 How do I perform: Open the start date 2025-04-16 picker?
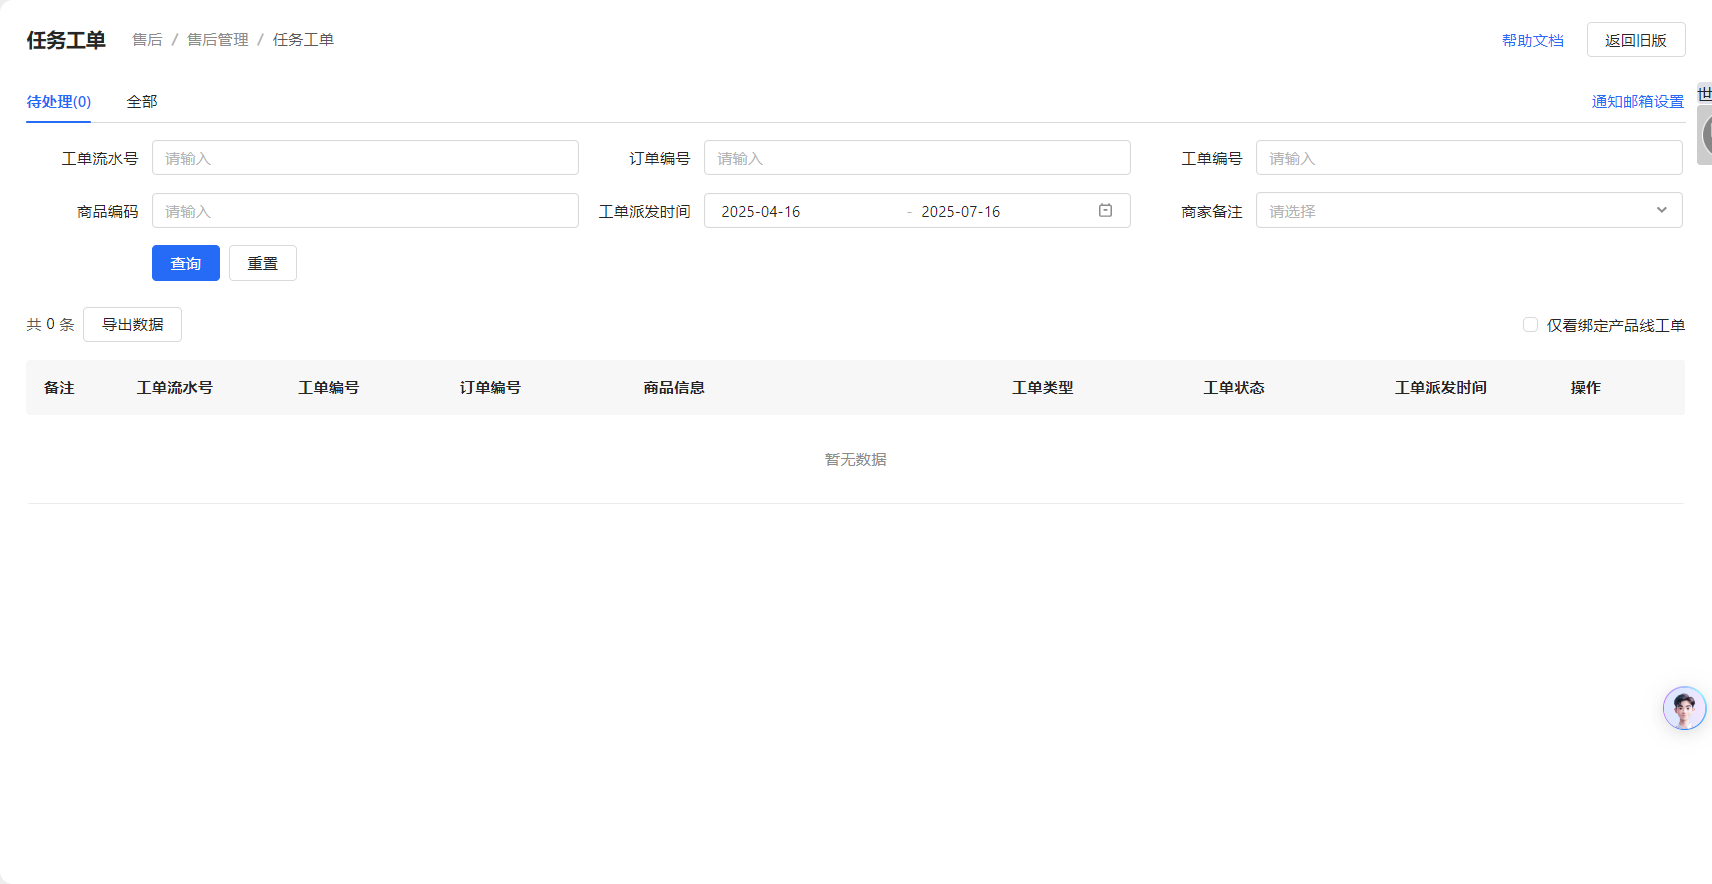(x=761, y=212)
